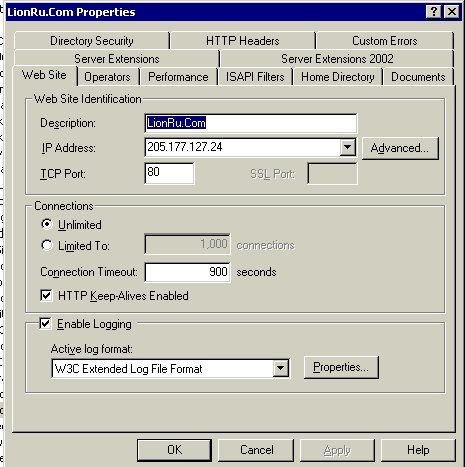Viewport: 465px width, 467px height.
Task: Uncheck the Enable Logging checkbox
Action: point(45,324)
